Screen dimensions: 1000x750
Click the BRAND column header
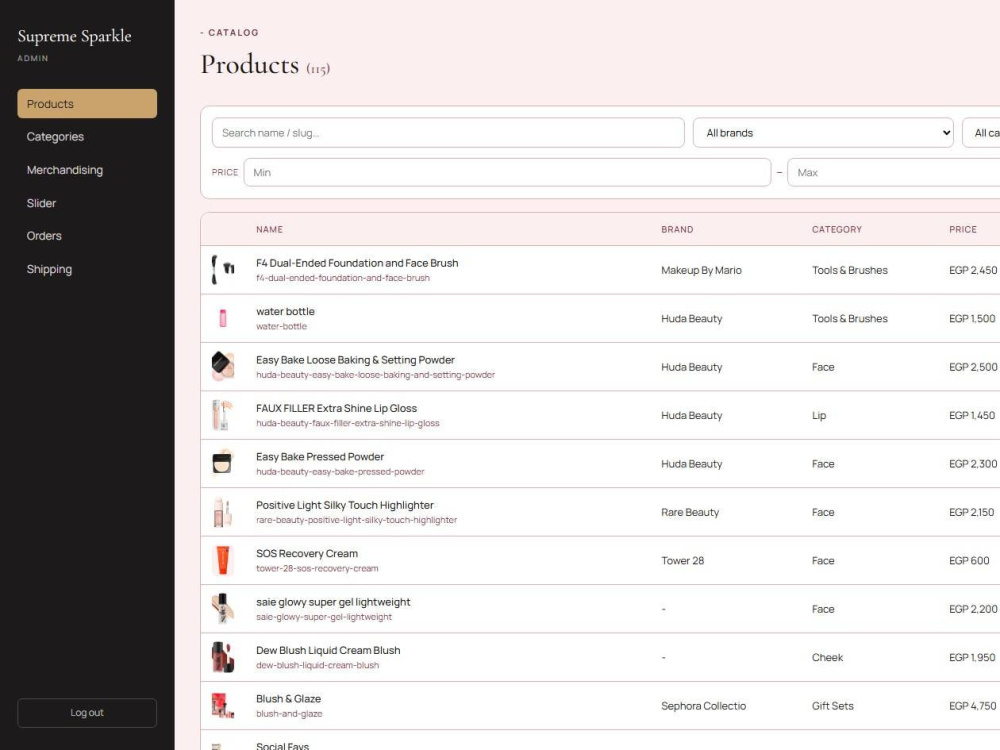click(677, 230)
